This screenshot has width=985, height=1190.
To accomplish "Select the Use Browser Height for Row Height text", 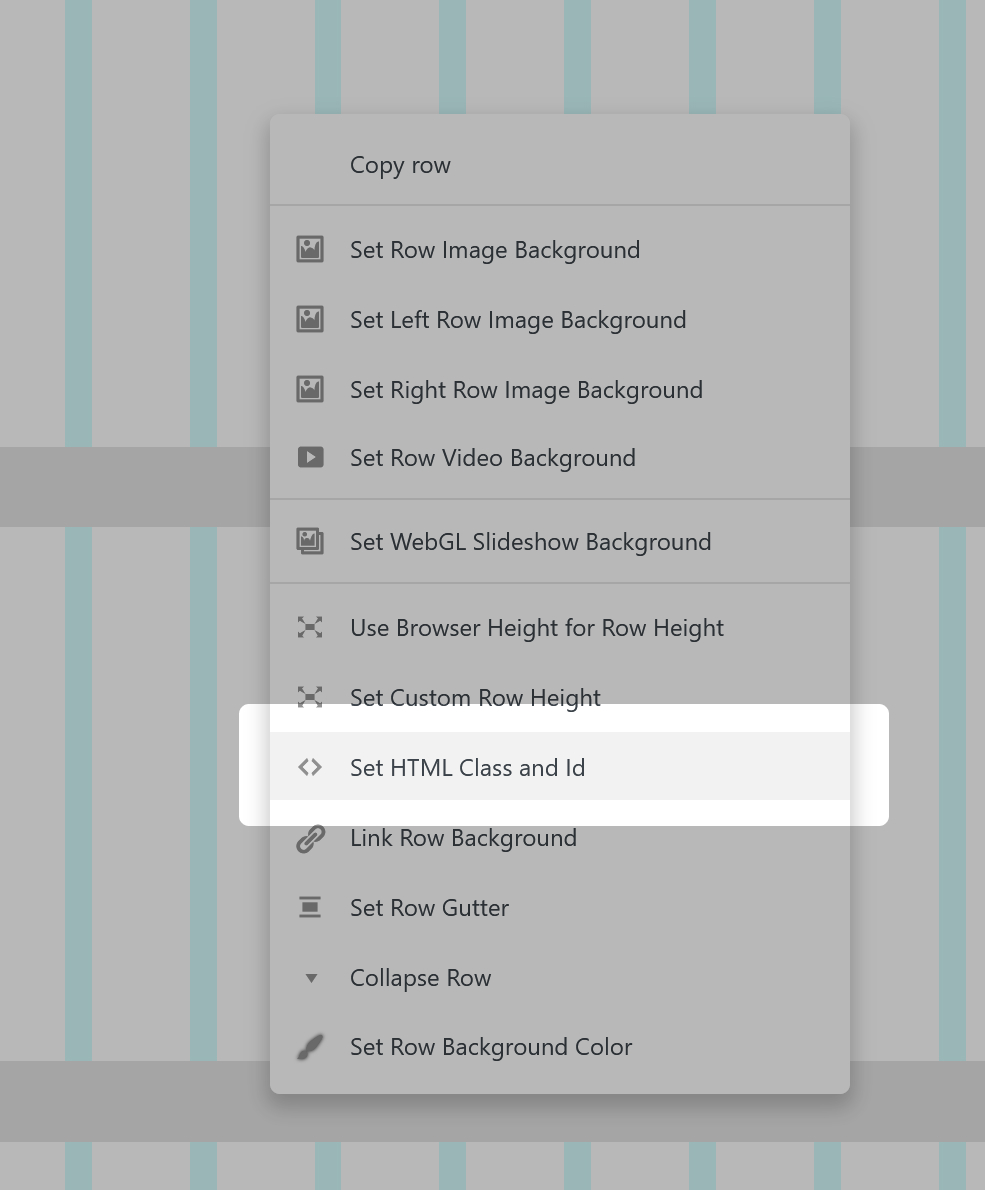I will pyautogui.click(x=536, y=628).
